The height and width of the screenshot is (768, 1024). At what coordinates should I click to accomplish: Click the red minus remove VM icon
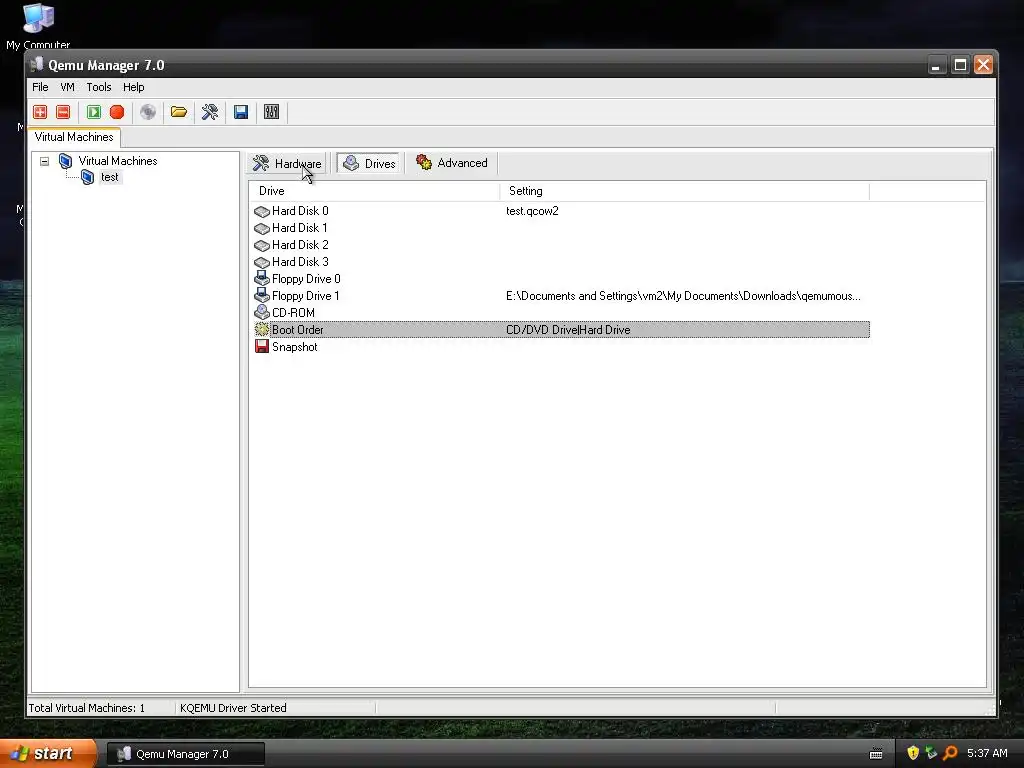(x=63, y=112)
